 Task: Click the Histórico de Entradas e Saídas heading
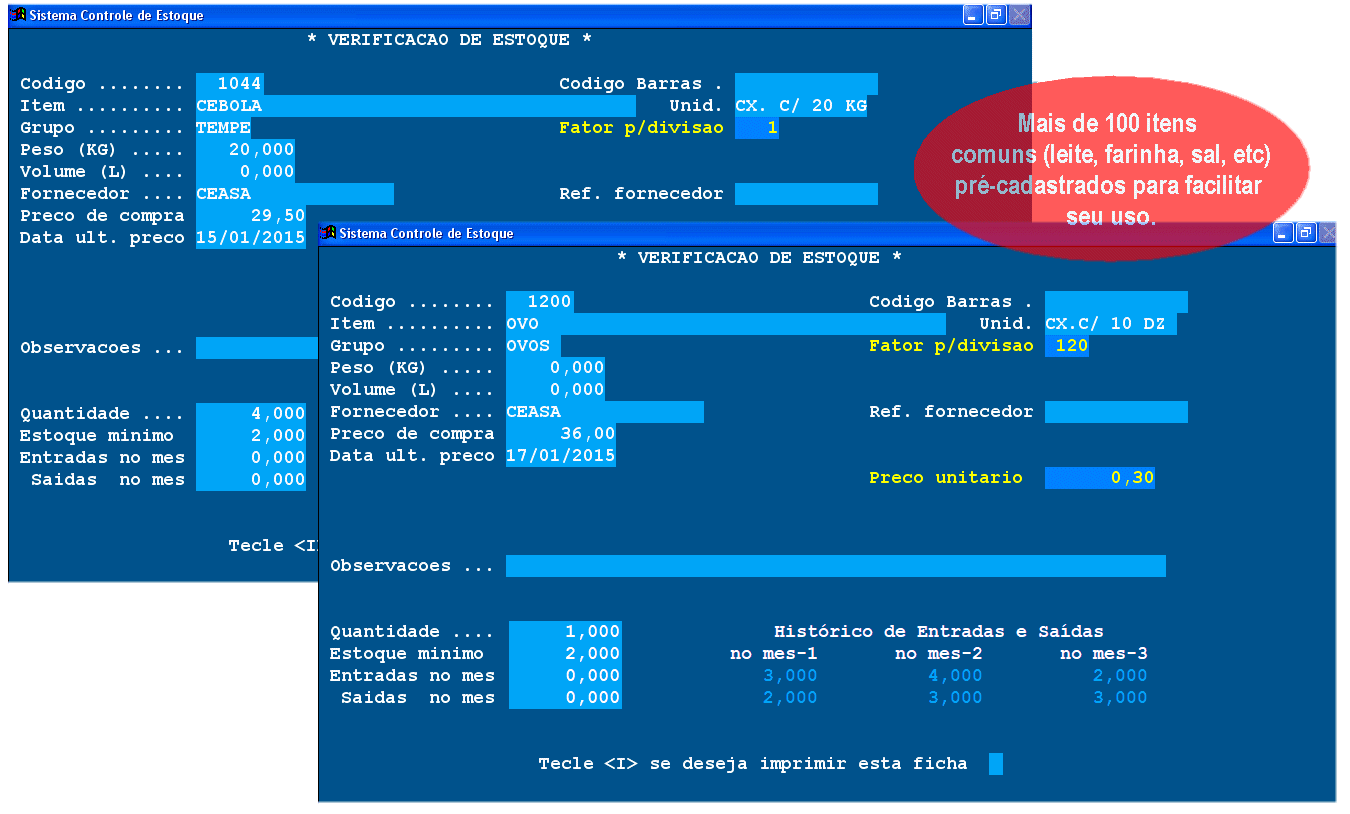tap(939, 632)
